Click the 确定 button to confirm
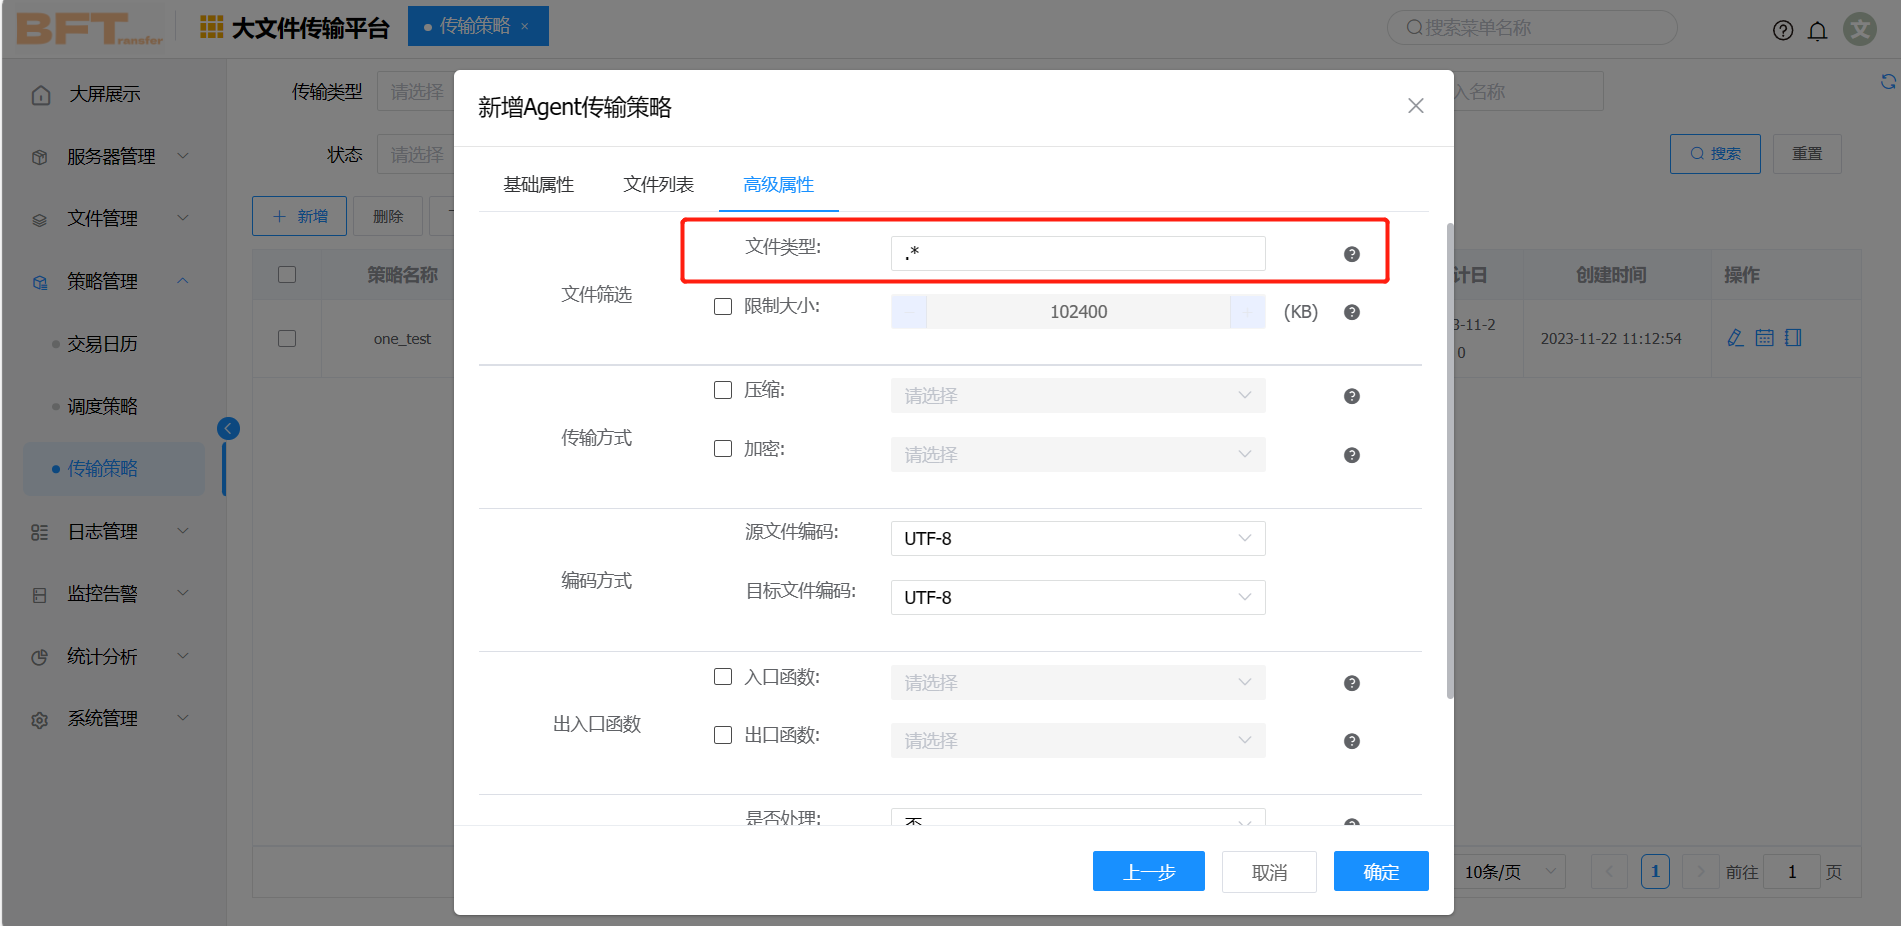Screen dimensions: 1901x926 tap(1380, 872)
